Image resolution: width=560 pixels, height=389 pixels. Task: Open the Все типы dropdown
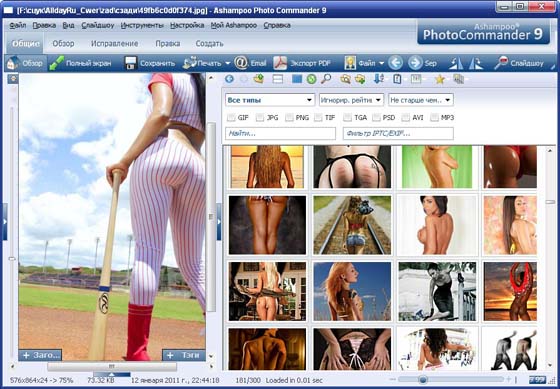[x=270, y=100]
